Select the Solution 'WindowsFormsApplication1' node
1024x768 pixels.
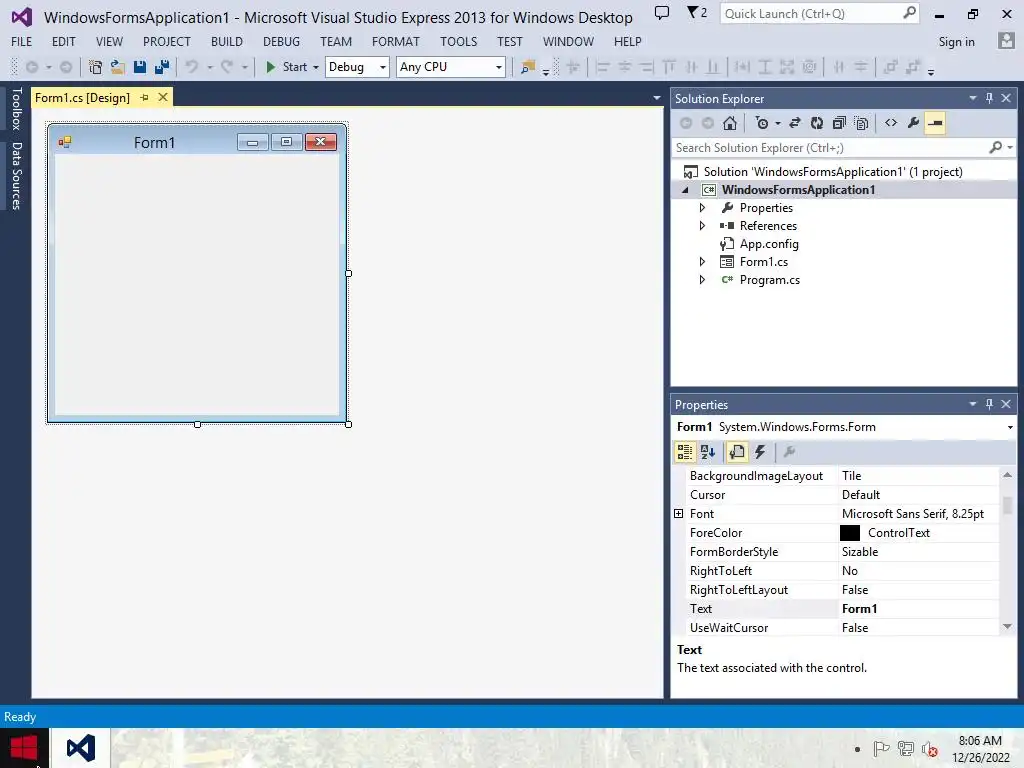coord(833,172)
